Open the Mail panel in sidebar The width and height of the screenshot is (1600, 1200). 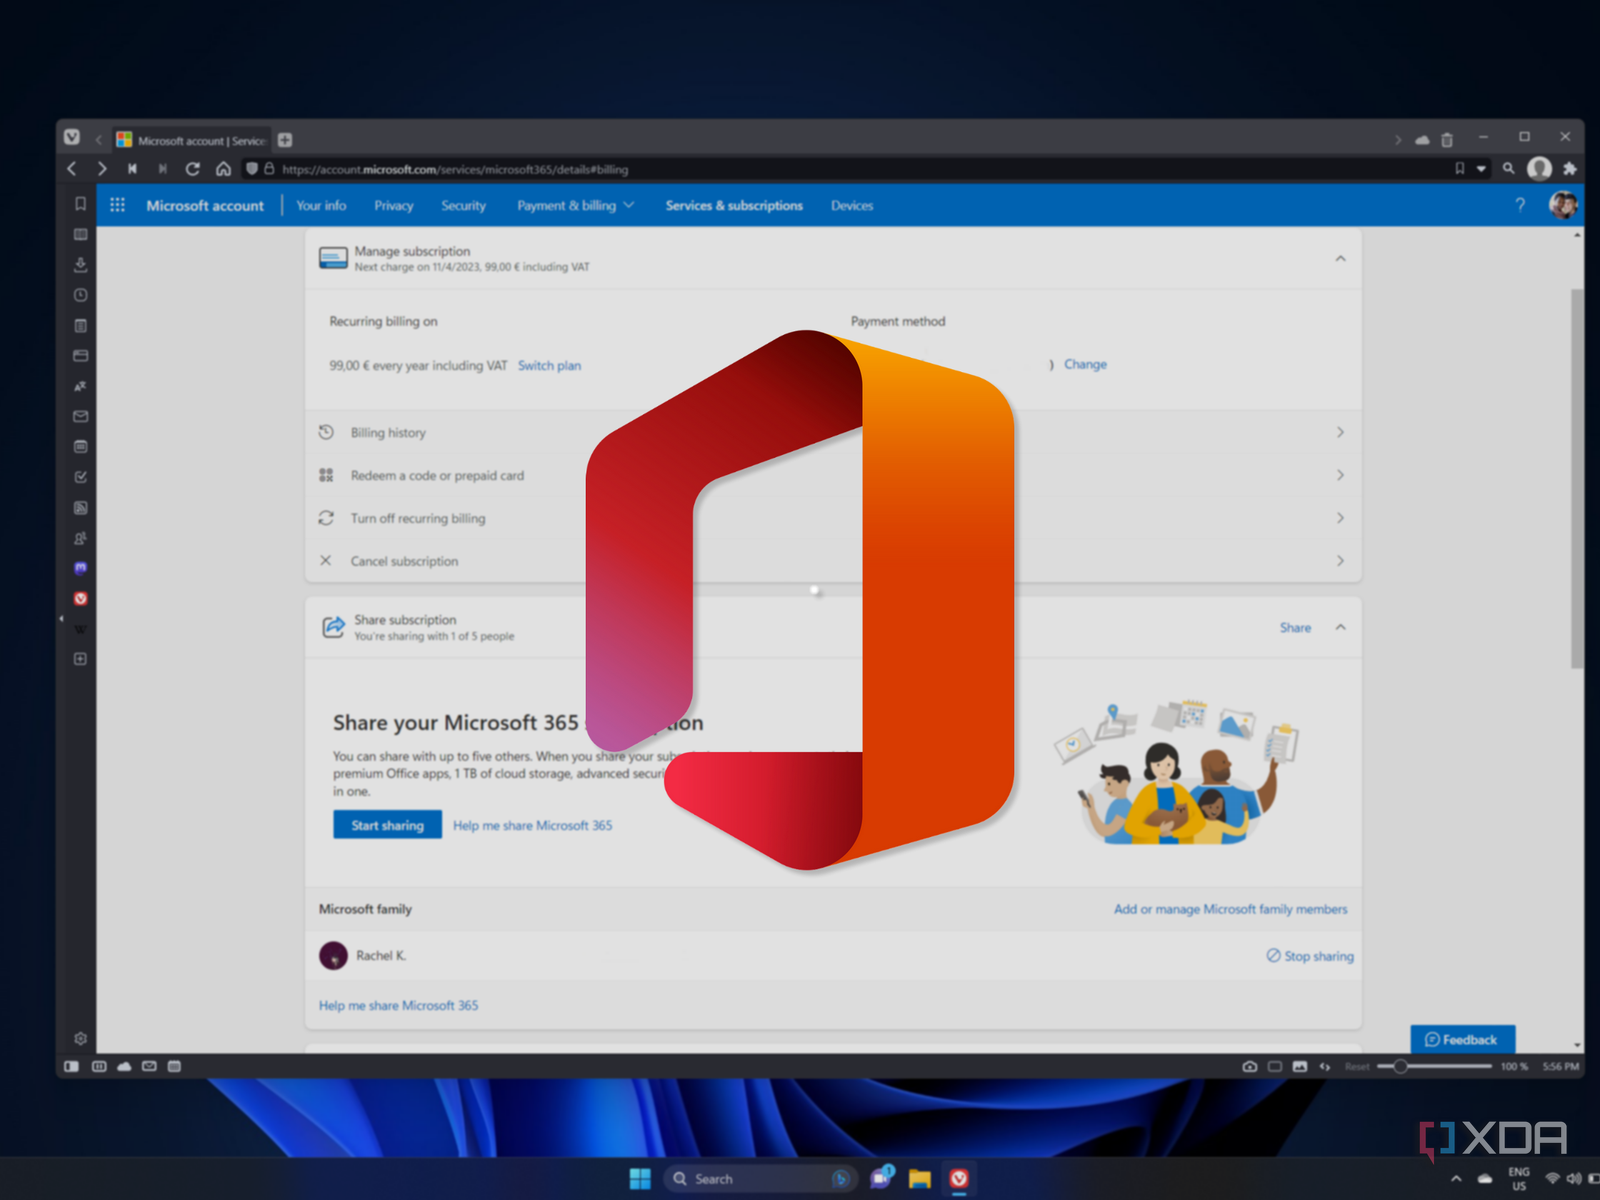click(81, 416)
